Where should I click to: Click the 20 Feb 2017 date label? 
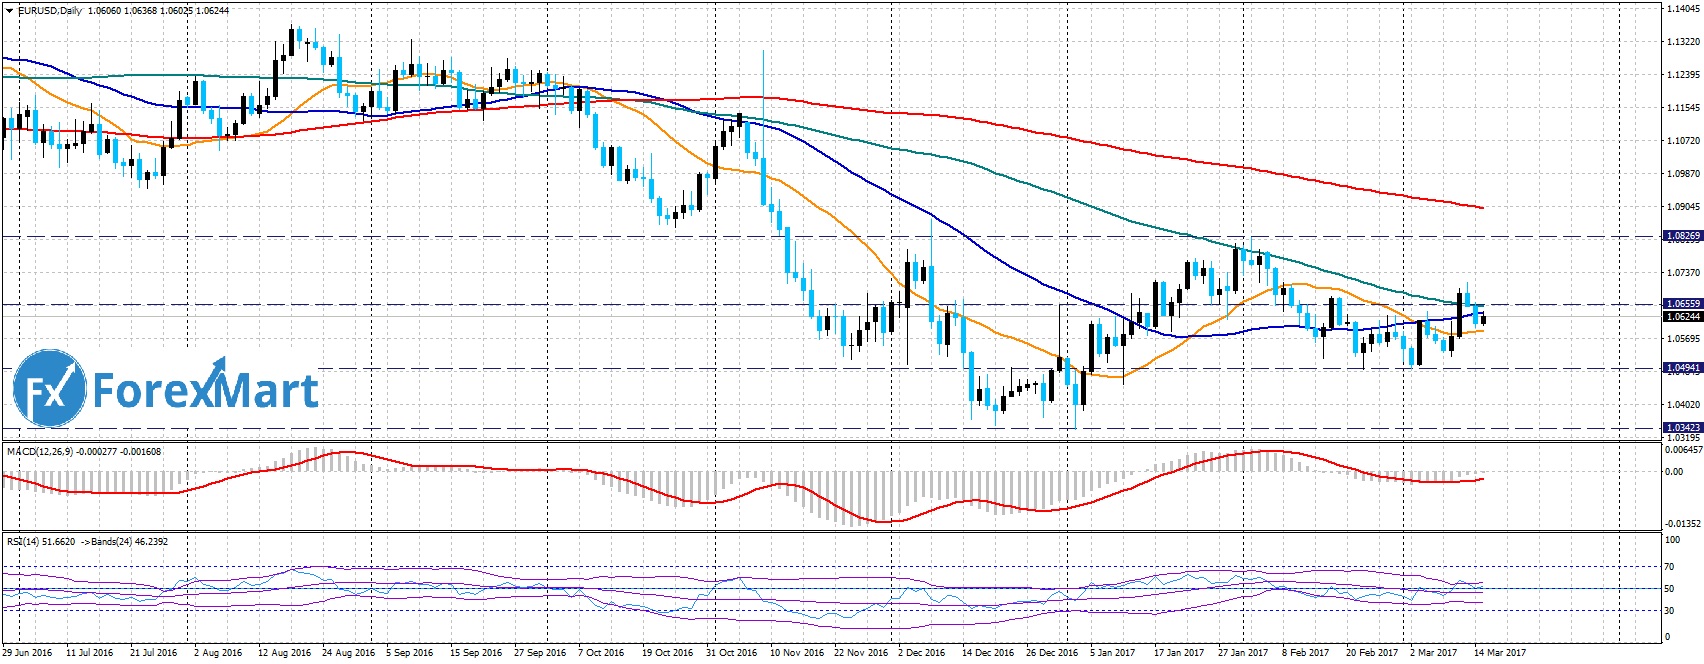click(x=1372, y=654)
